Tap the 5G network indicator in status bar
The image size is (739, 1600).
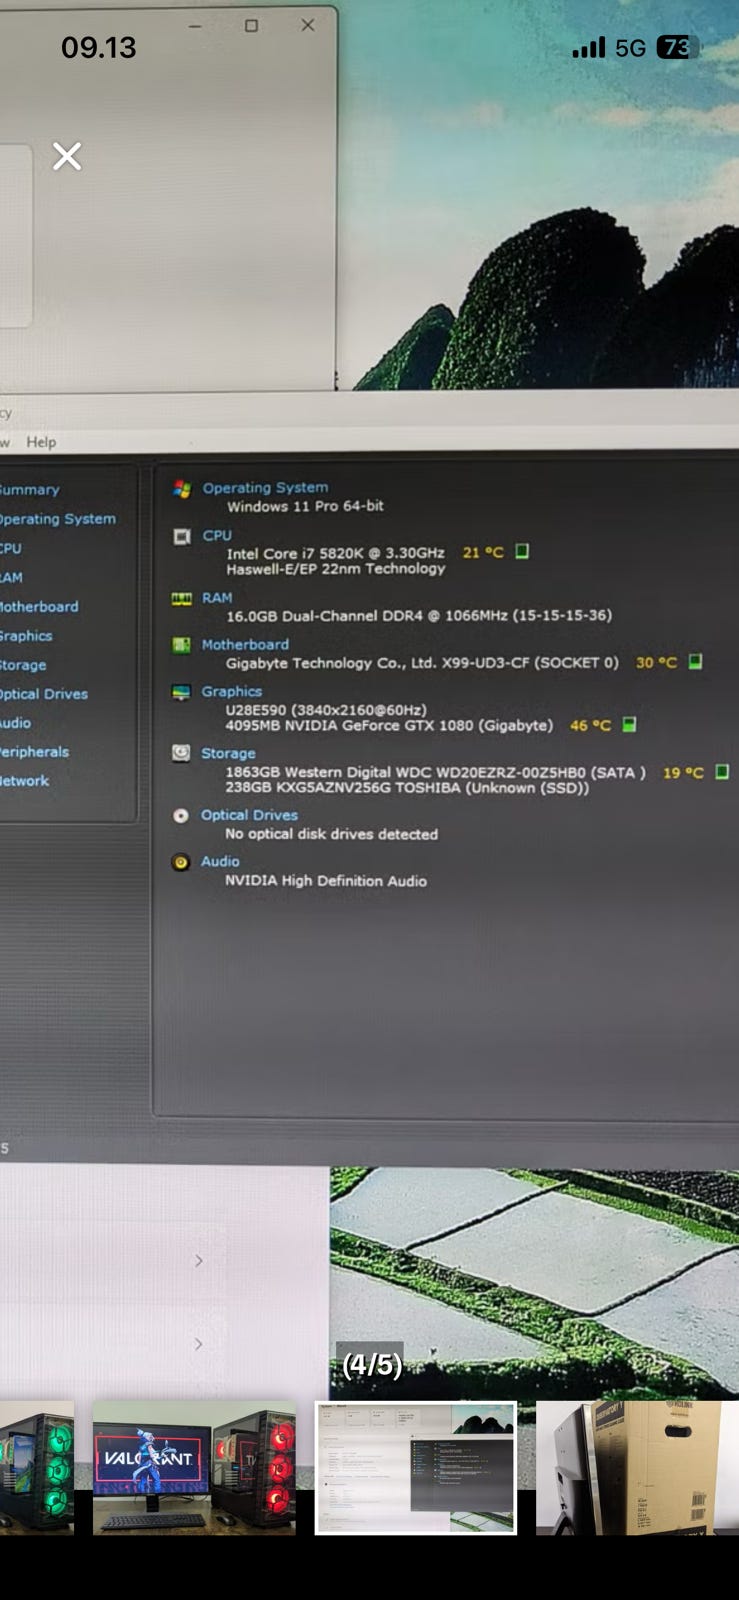[x=630, y=48]
